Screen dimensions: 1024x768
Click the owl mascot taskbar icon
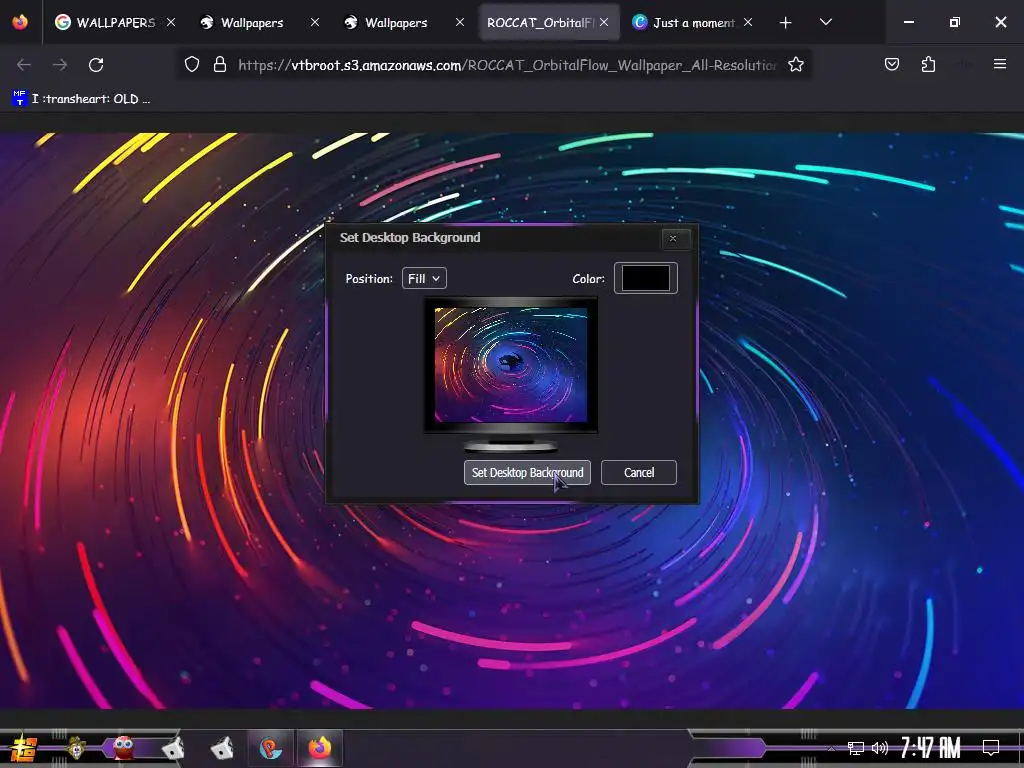(x=76, y=748)
